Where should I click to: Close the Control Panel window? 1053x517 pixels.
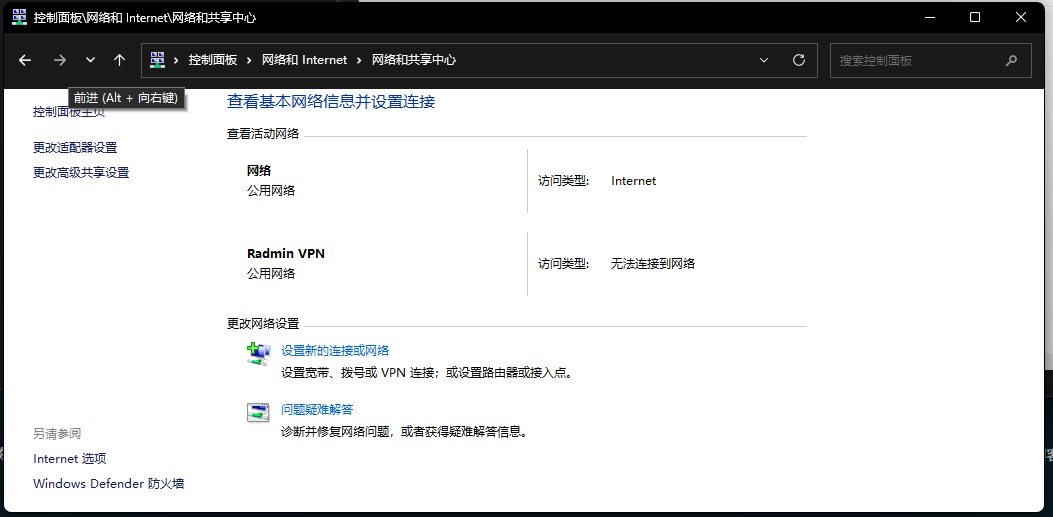pyautogui.click(x=1021, y=17)
